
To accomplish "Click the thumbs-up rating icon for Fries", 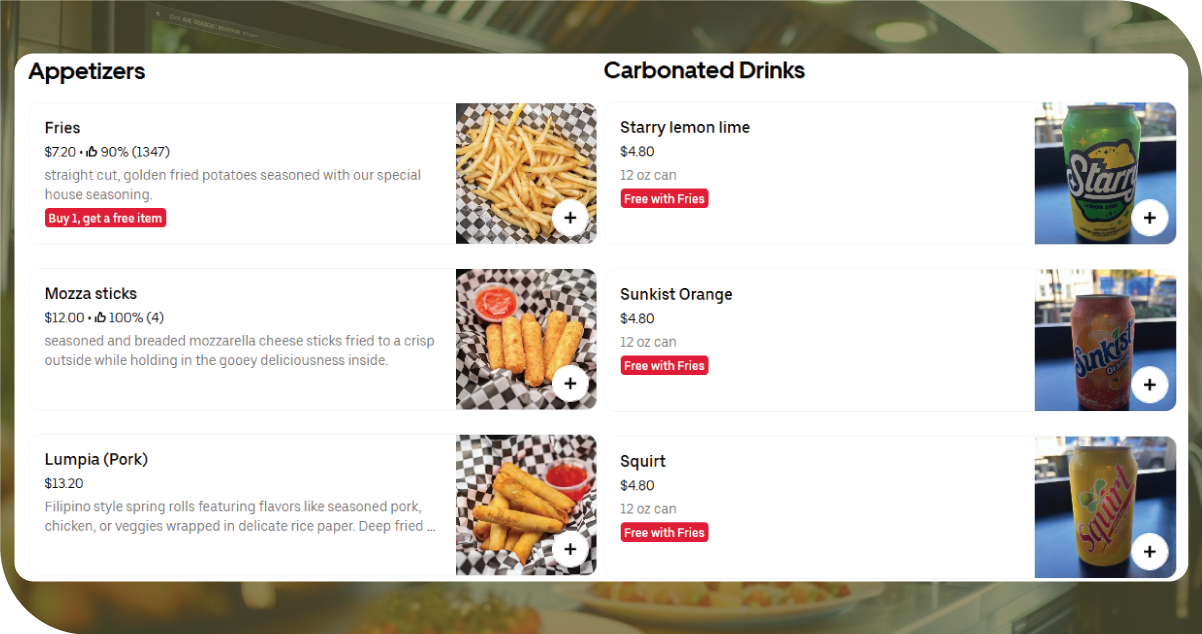I will (92, 152).
